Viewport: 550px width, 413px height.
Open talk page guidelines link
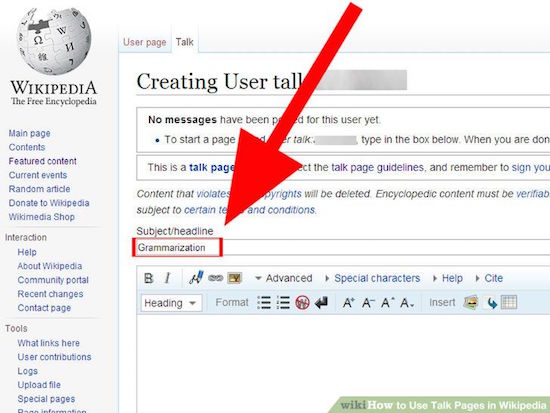coord(377,167)
